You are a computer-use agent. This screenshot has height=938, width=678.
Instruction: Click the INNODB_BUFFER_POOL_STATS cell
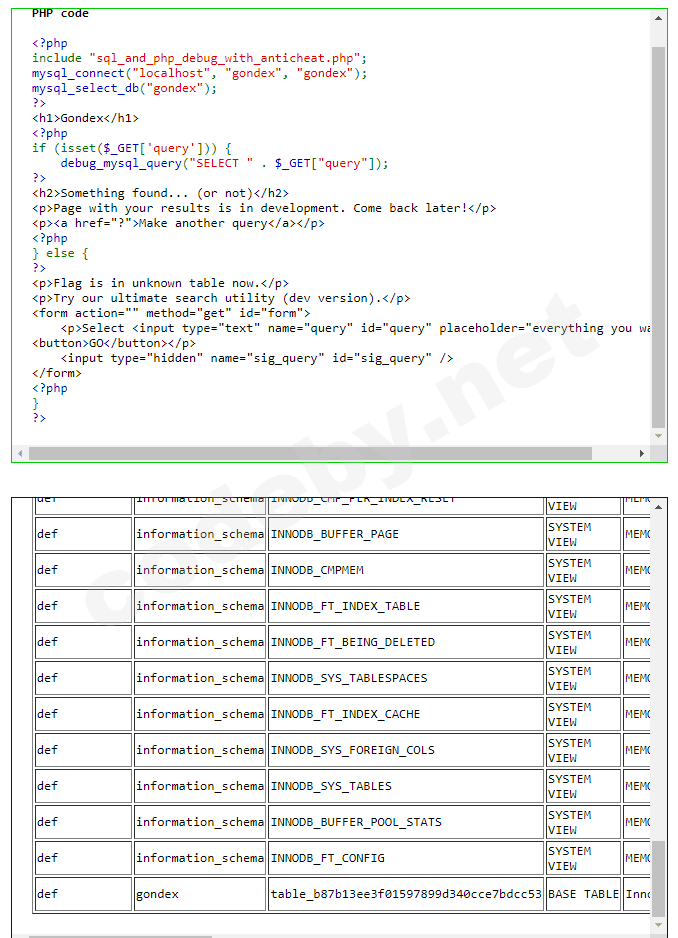pos(406,821)
